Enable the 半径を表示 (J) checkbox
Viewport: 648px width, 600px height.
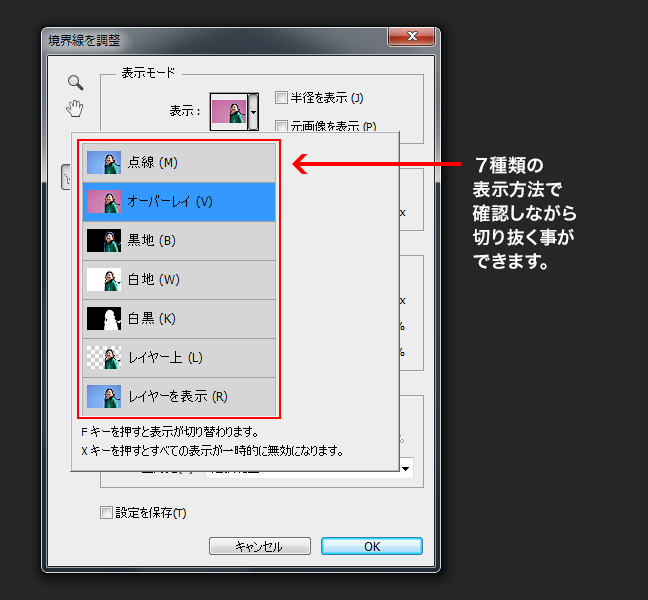[x=281, y=98]
